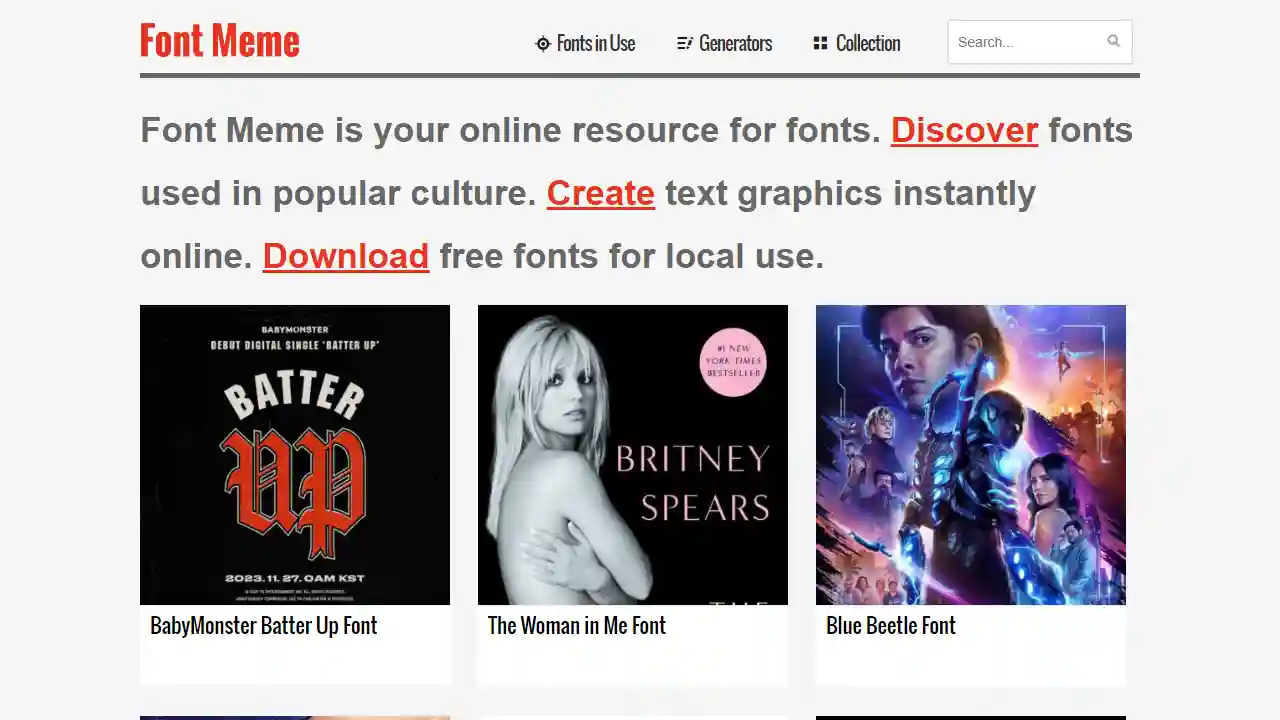
Task: Click the list icon beside Generators
Action: (x=686, y=43)
